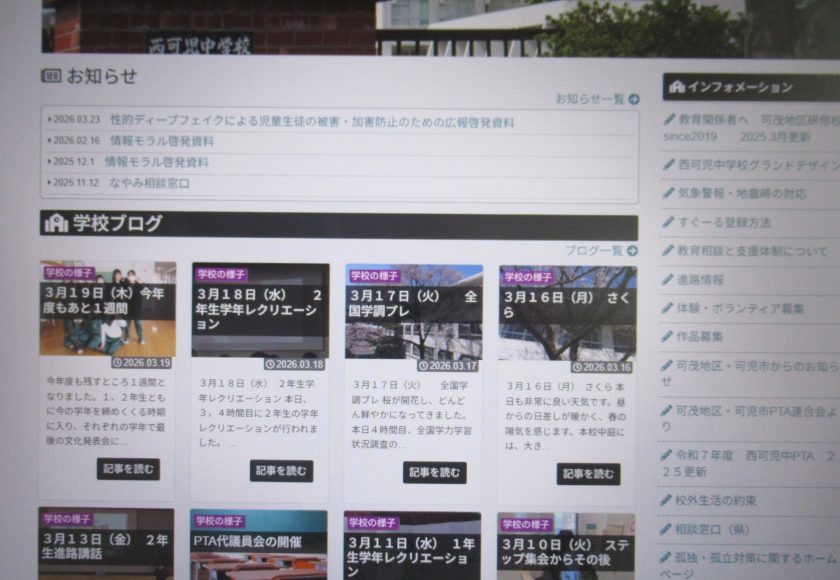This screenshot has width=840, height=580.
Task: Open すぐーる登録方法 in the sidebar
Action: [724, 222]
